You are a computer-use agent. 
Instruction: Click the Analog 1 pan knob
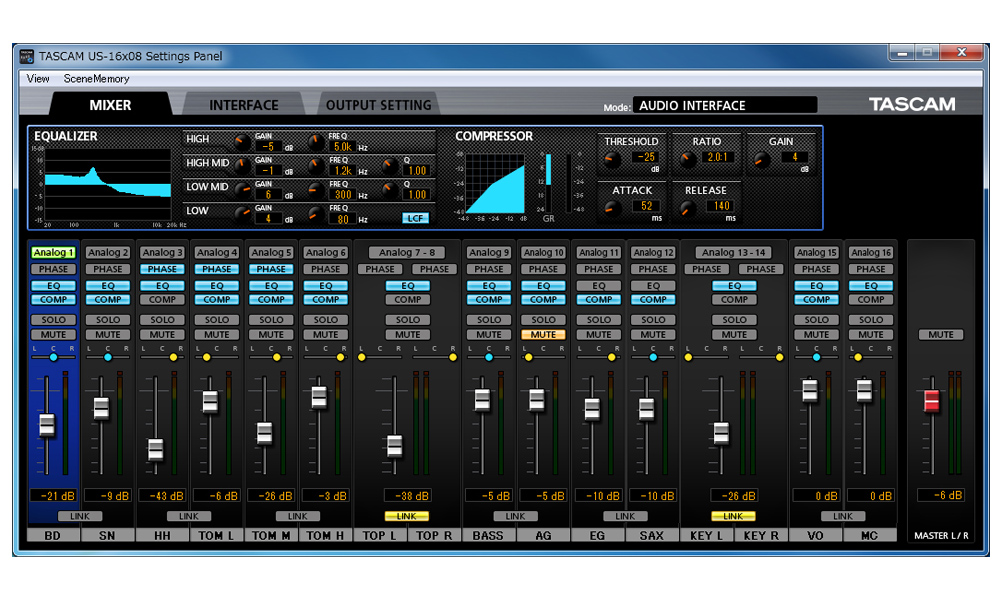click(54, 358)
